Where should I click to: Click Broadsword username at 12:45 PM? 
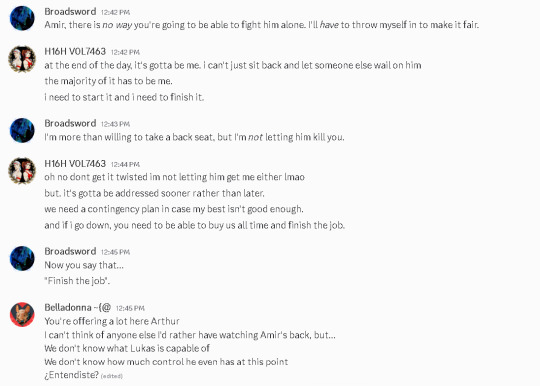coord(70,251)
